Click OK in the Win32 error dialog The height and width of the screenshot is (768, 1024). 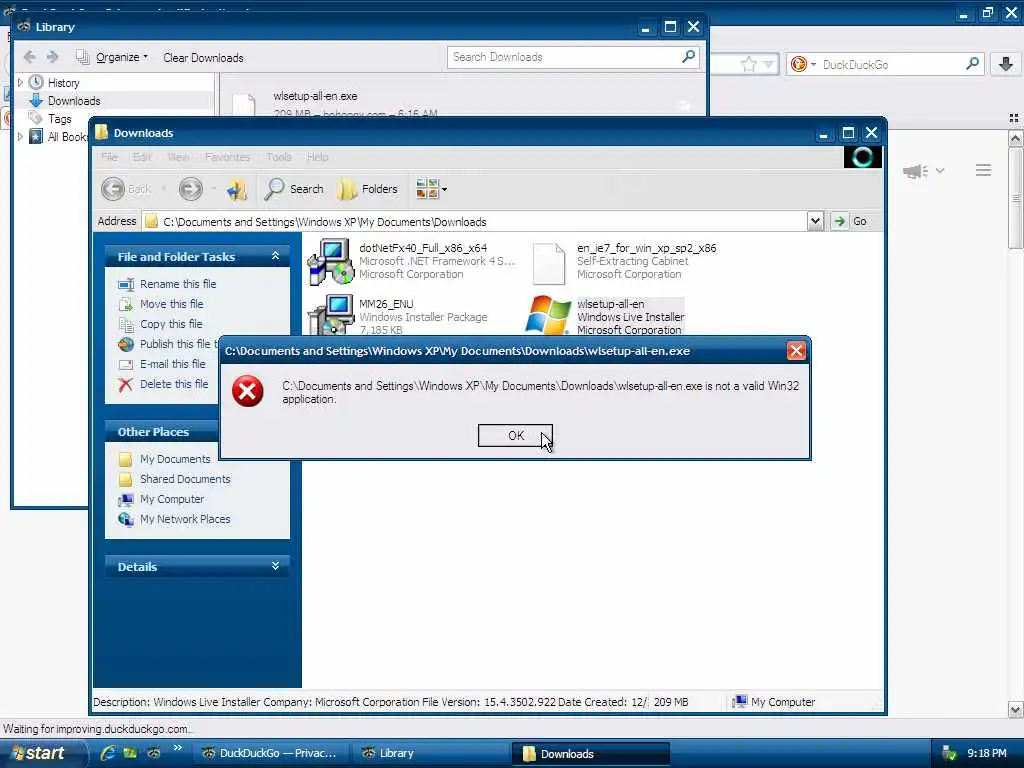click(515, 436)
